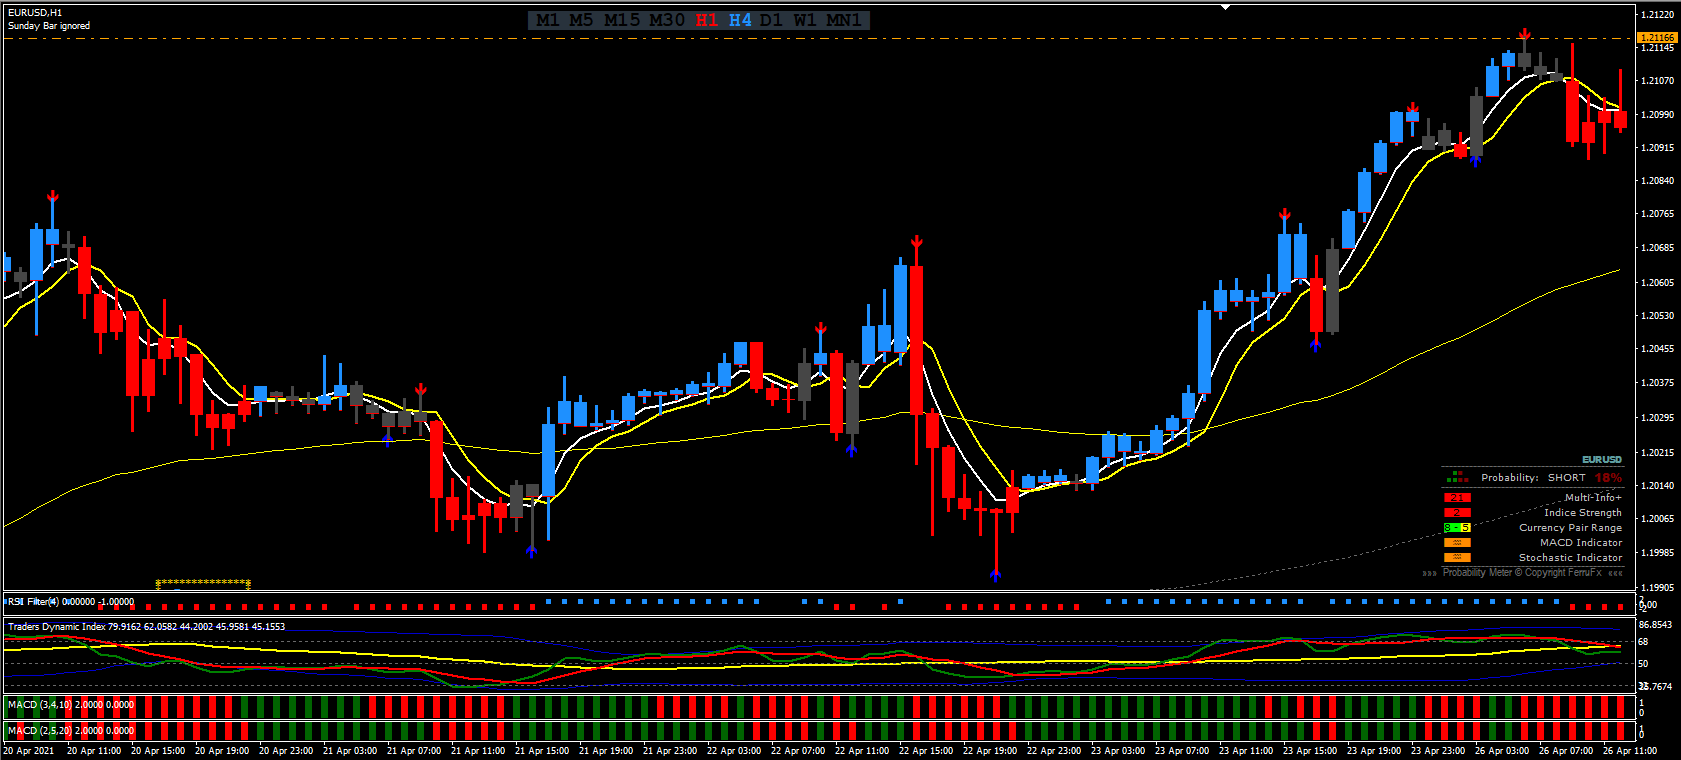This screenshot has height=760, width=1681.
Task: Click the green-yellow '8 - 5' range box
Action: point(1457,527)
